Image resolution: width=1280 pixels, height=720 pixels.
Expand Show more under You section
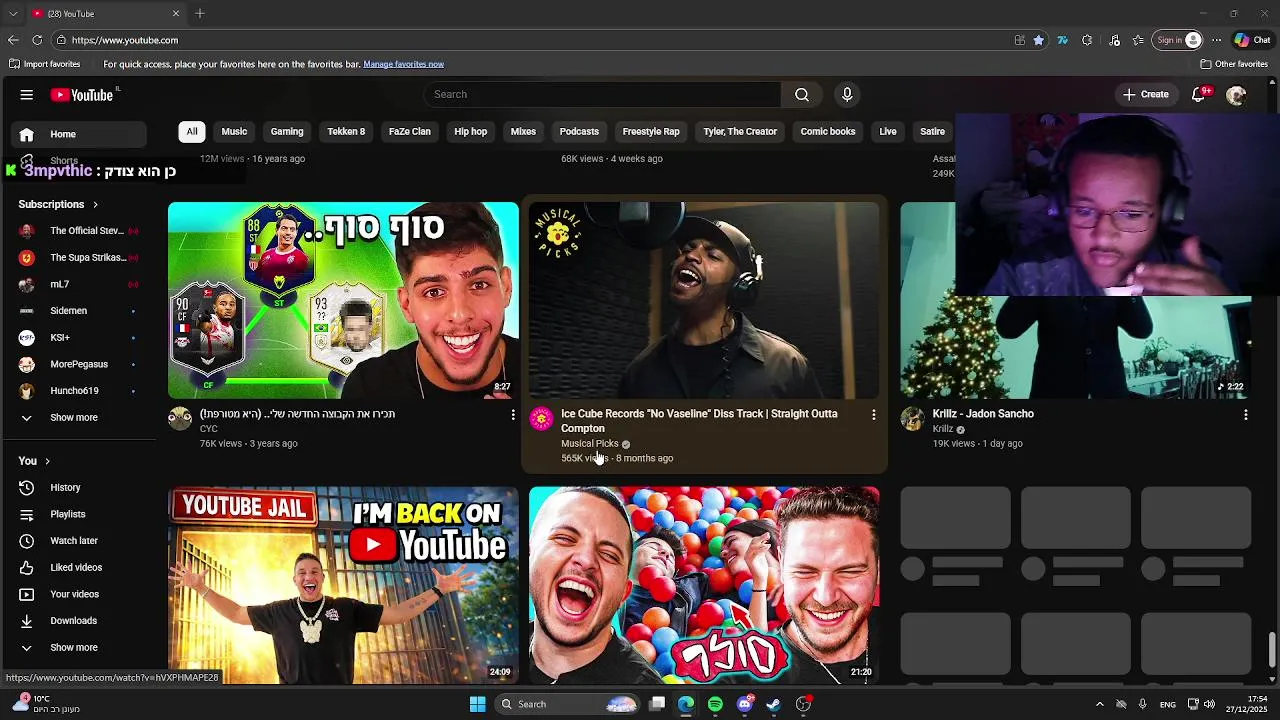pyautogui.click(x=79, y=647)
